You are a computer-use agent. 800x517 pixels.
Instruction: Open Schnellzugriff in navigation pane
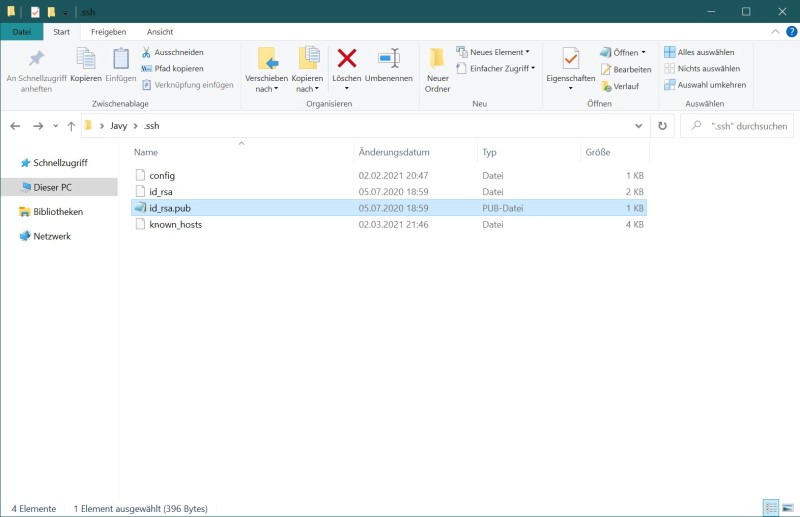[x=54, y=163]
